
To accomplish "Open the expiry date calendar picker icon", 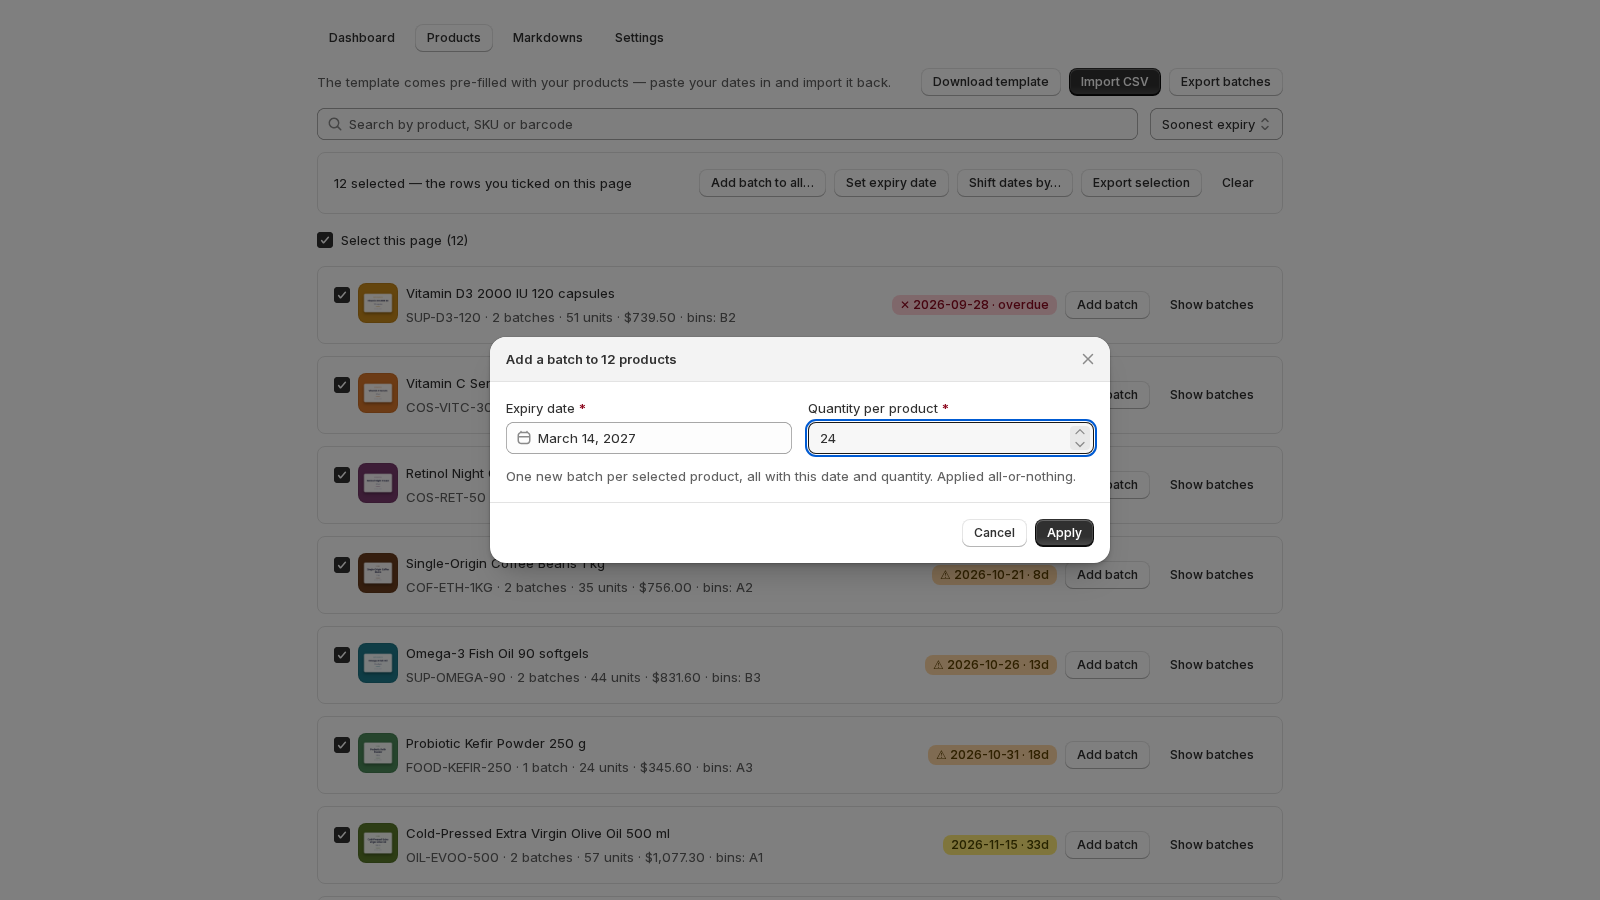I will coord(524,438).
